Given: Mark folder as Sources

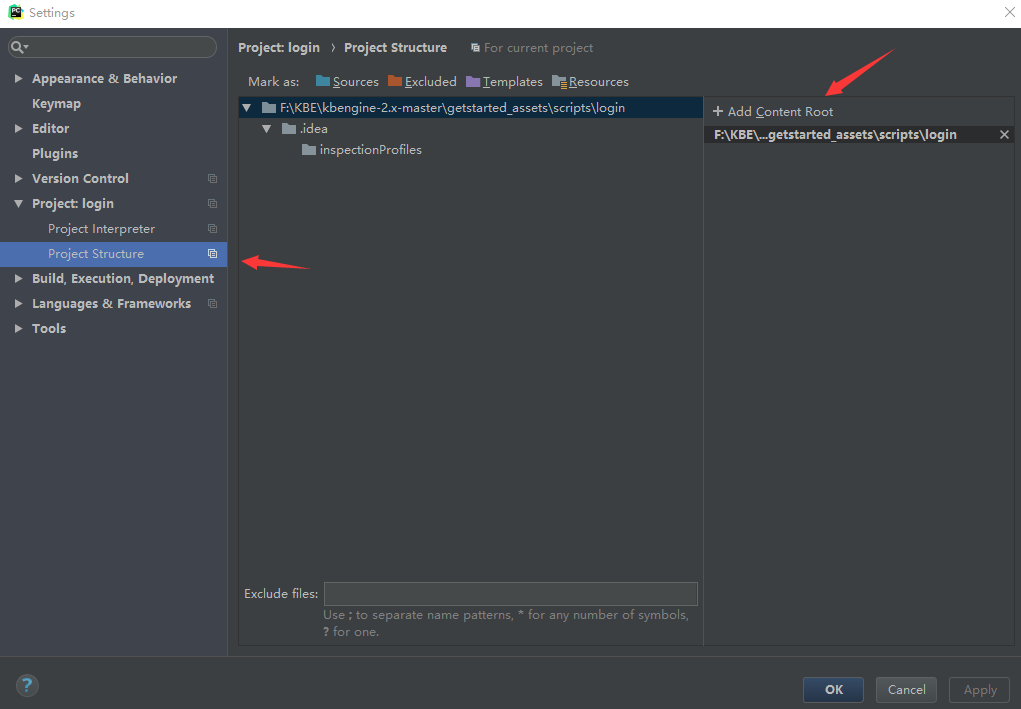Looking at the screenshot, I should click(347, 82).
